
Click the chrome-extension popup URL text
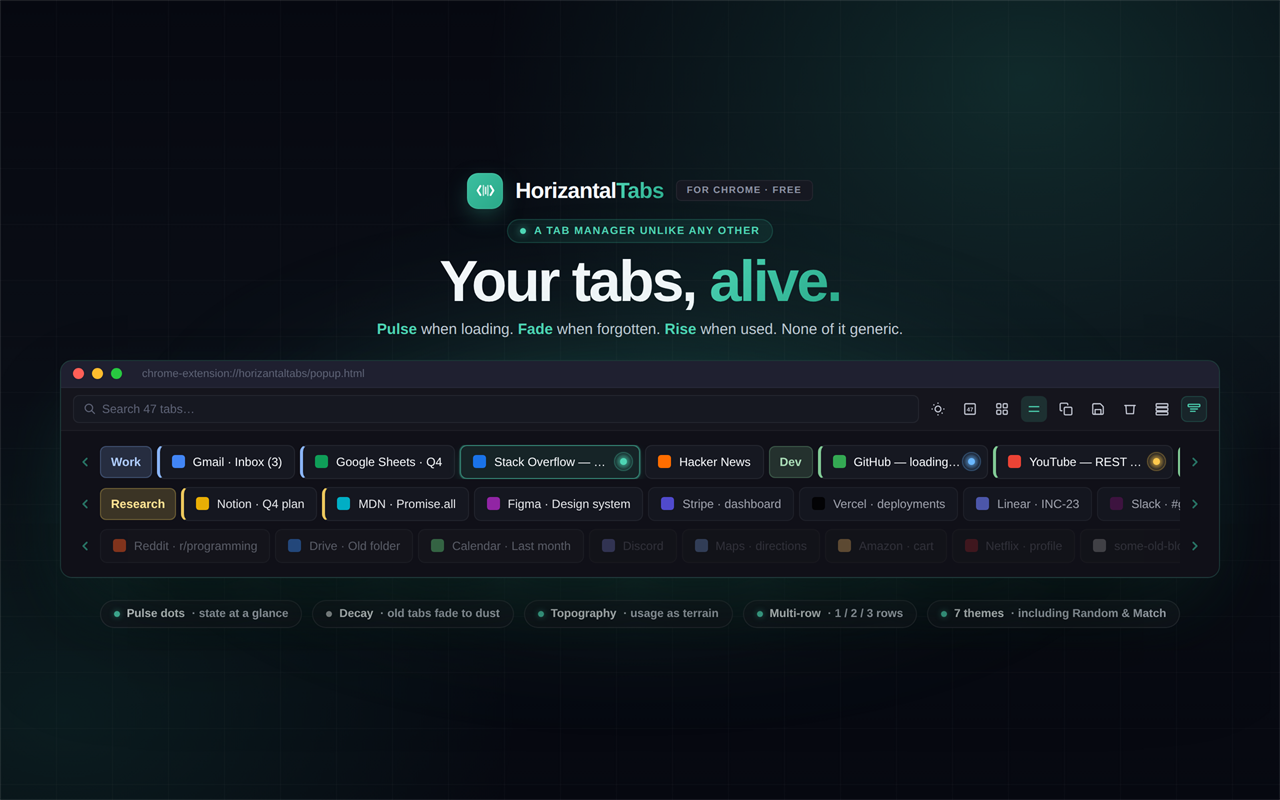point(253,374)
